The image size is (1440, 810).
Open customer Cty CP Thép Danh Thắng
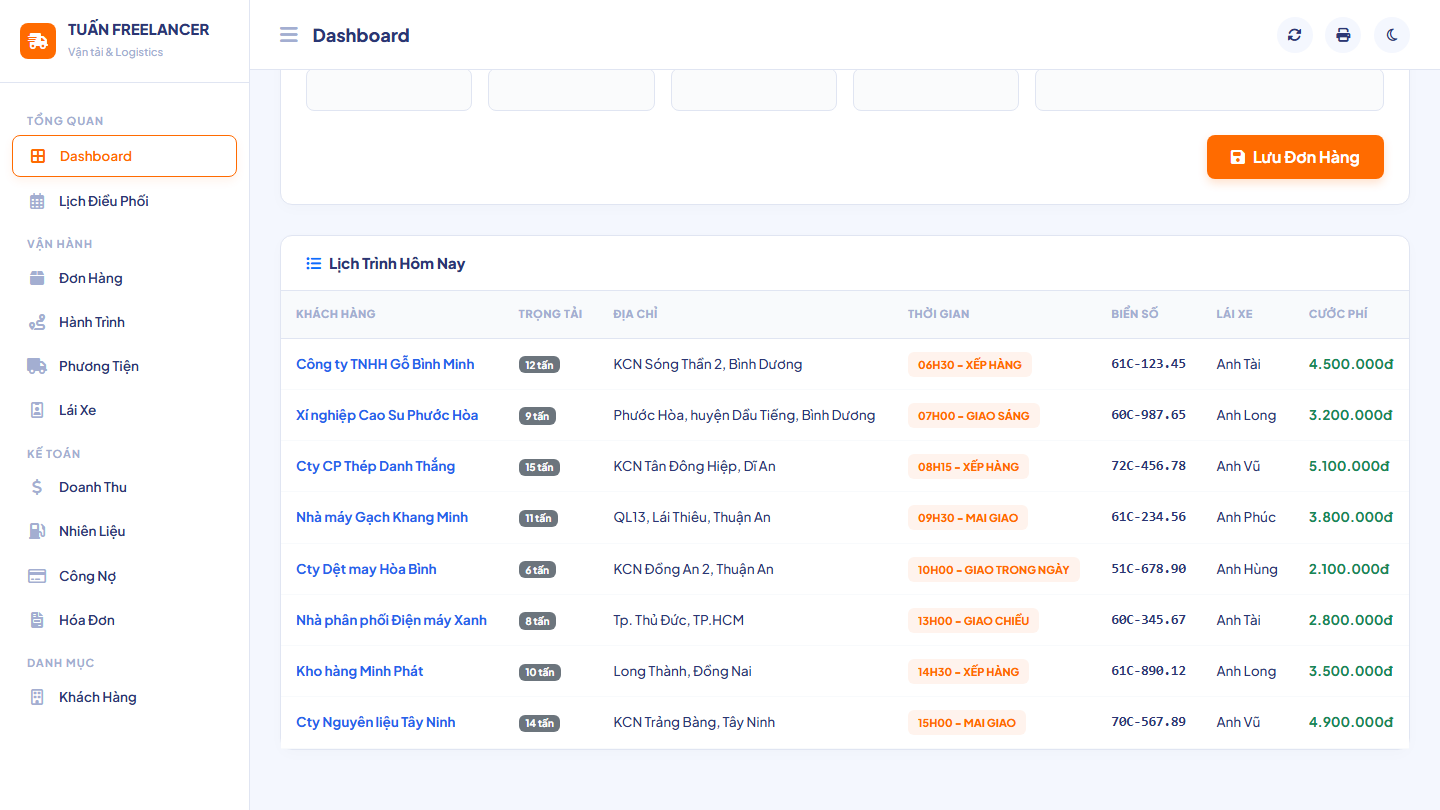[x=375, y=466]
